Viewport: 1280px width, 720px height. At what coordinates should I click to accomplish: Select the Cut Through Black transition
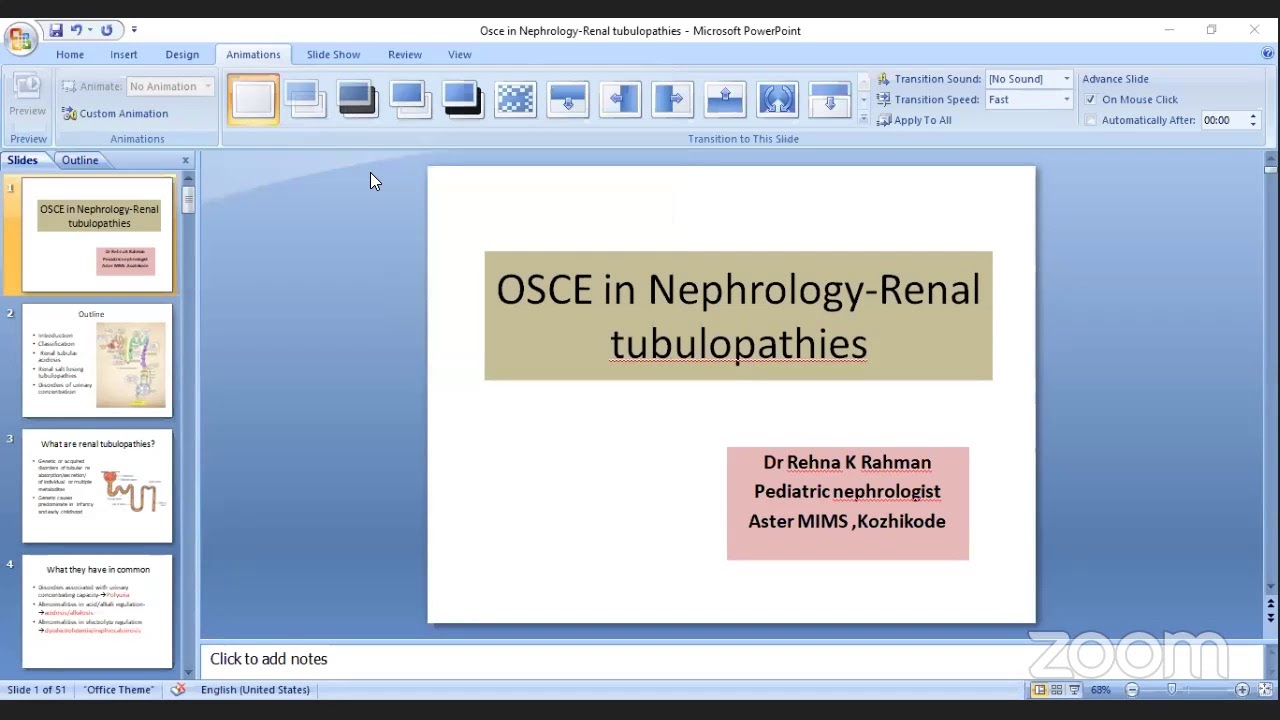462,99
